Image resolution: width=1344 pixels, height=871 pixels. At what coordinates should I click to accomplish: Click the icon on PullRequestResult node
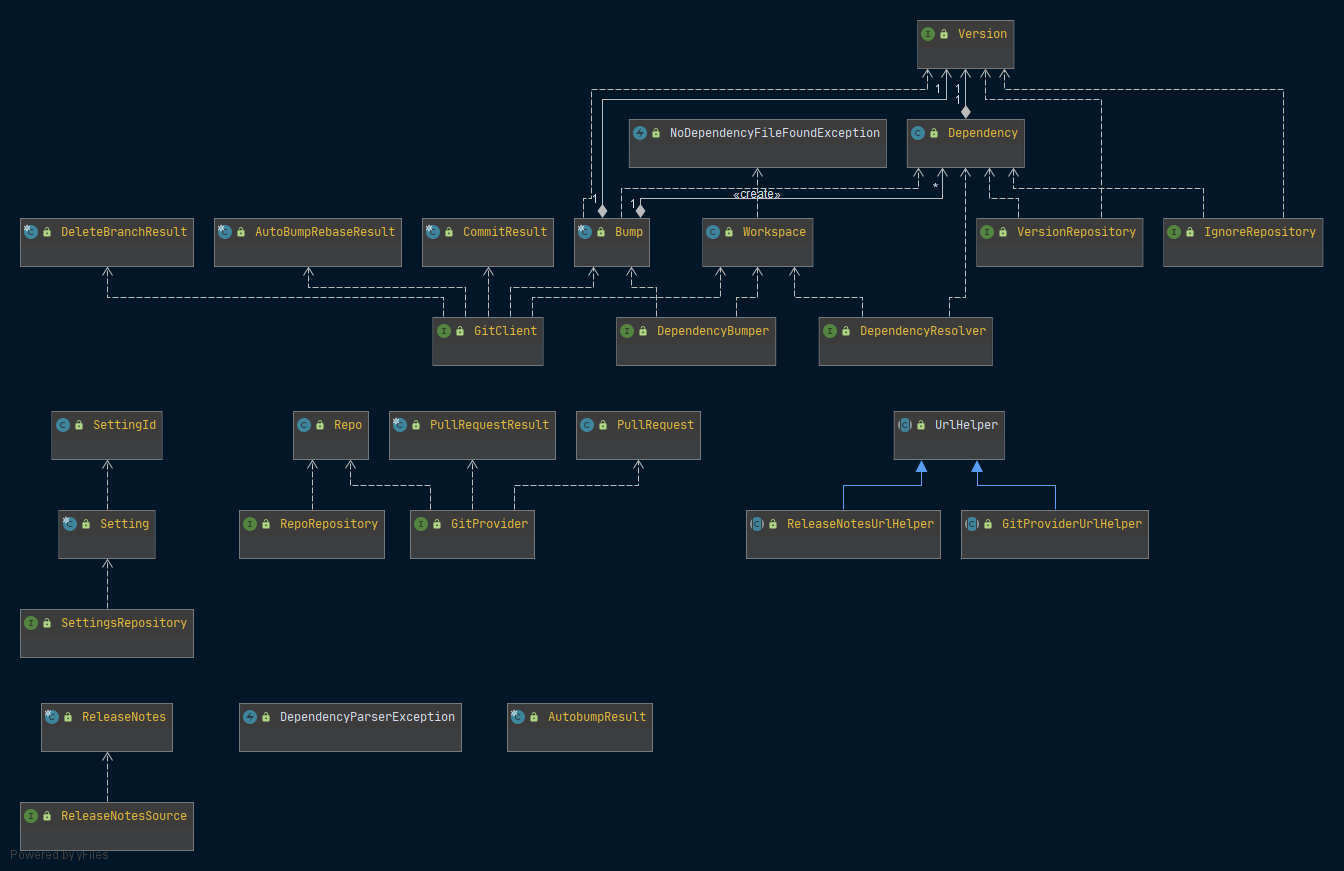pos(400,425)
